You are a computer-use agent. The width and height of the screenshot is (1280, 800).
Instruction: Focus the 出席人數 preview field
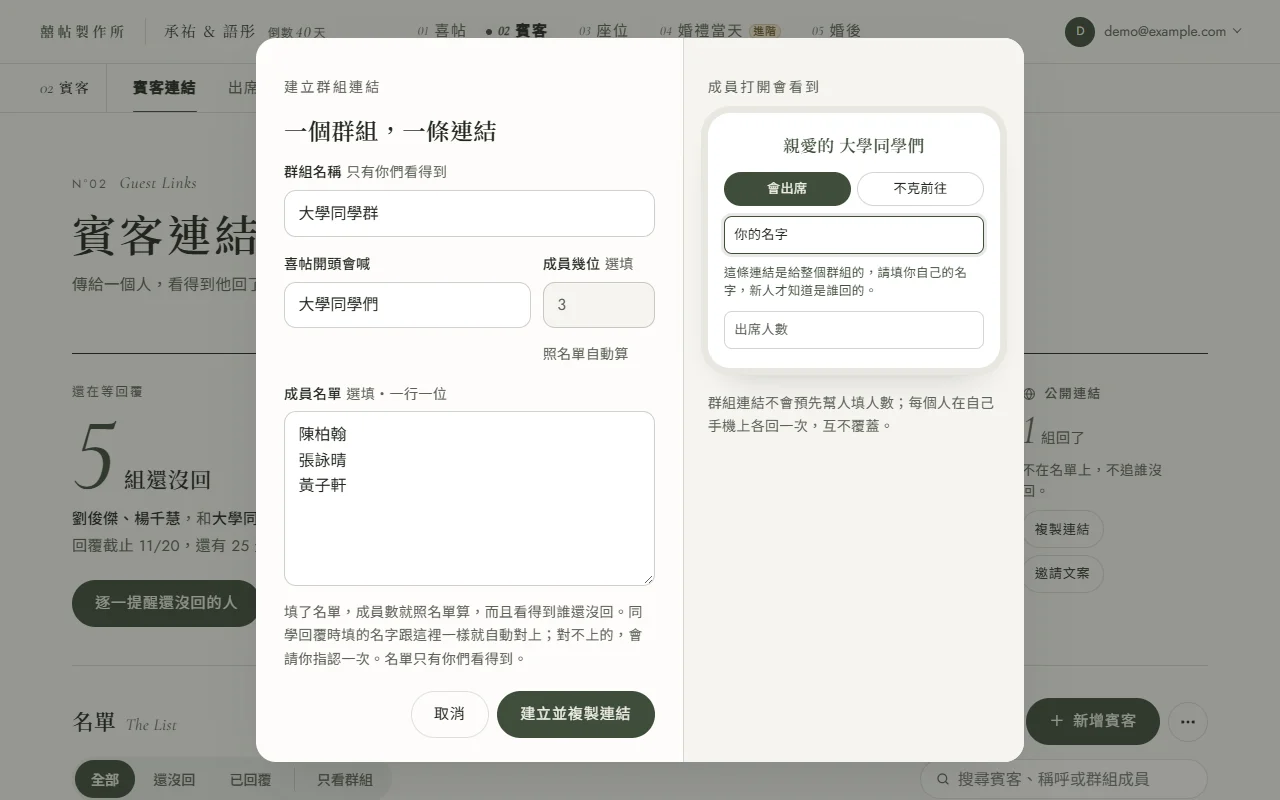[854, 330]
